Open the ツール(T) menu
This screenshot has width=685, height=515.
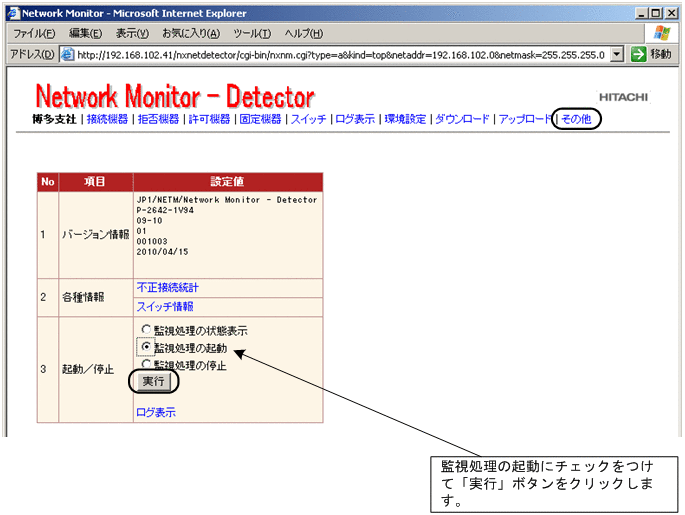252,34
